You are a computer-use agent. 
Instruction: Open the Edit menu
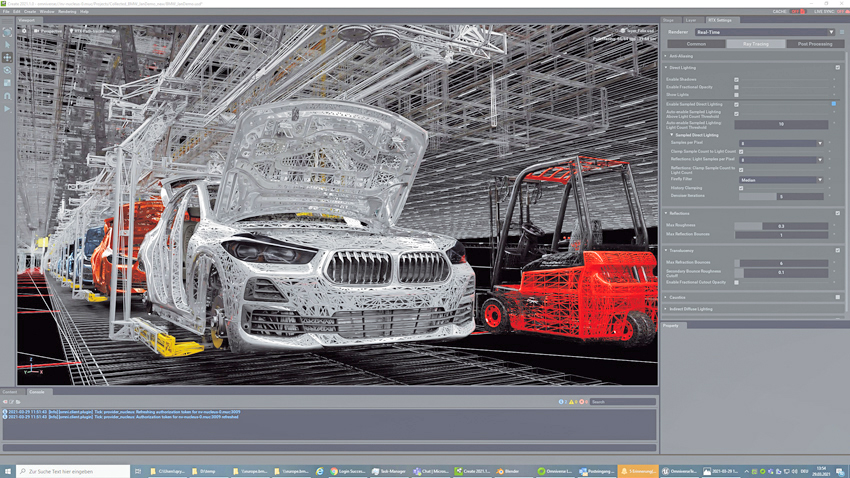[17, 11]
